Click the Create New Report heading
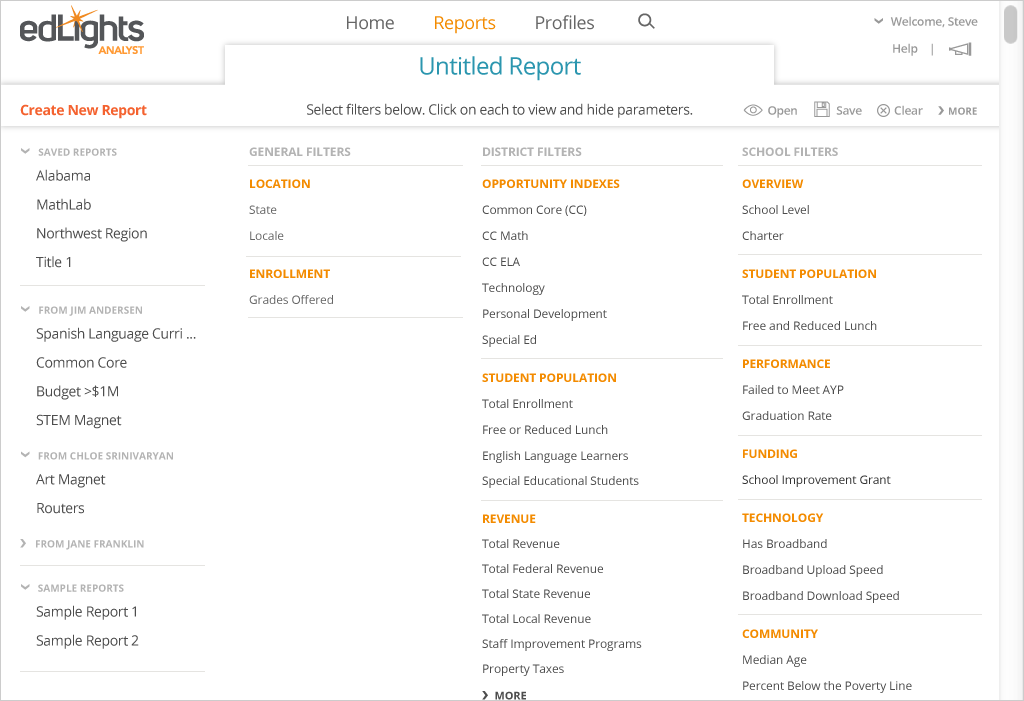Viewport: 1024px width, 701px height. click(x=83, y=110)
